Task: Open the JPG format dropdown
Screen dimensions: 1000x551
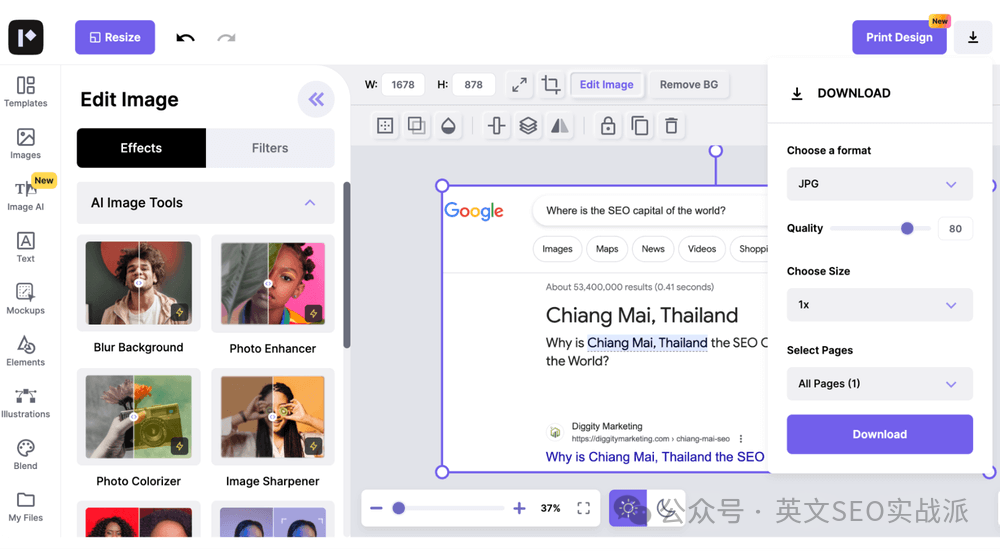Action: pos(879,184)
